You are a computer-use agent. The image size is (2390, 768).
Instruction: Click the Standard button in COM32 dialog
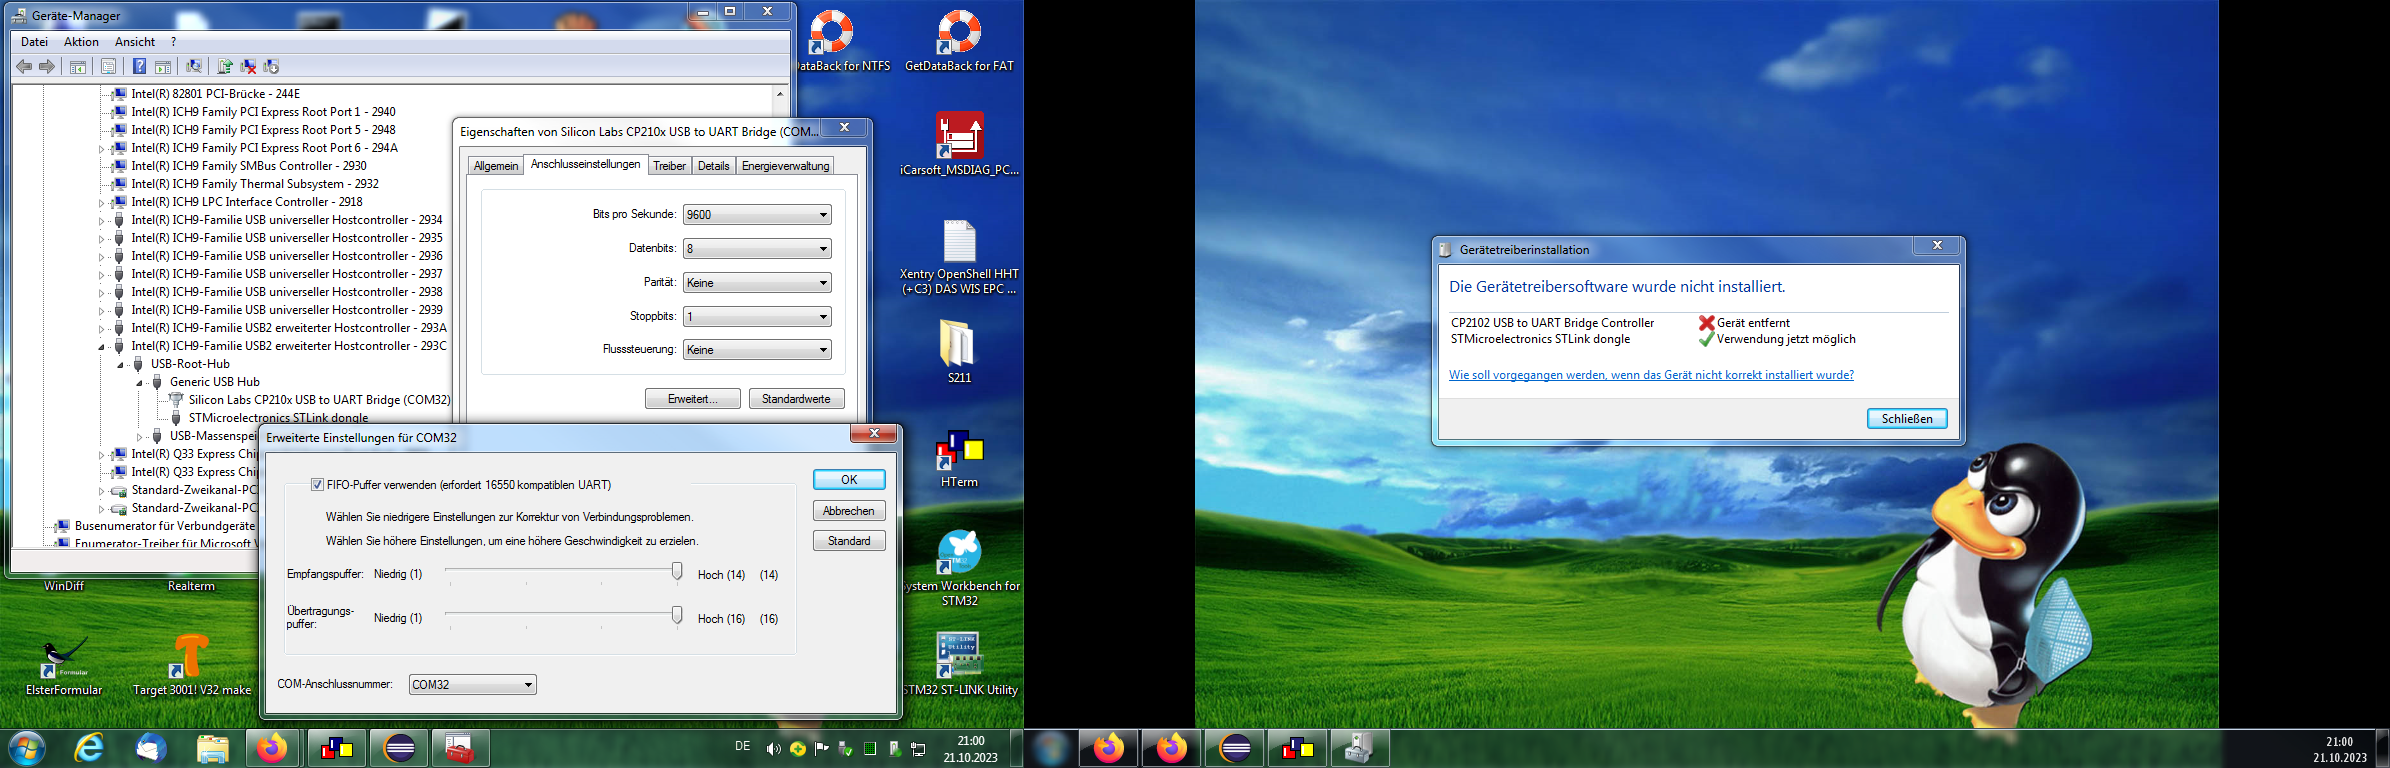point(849,541)
